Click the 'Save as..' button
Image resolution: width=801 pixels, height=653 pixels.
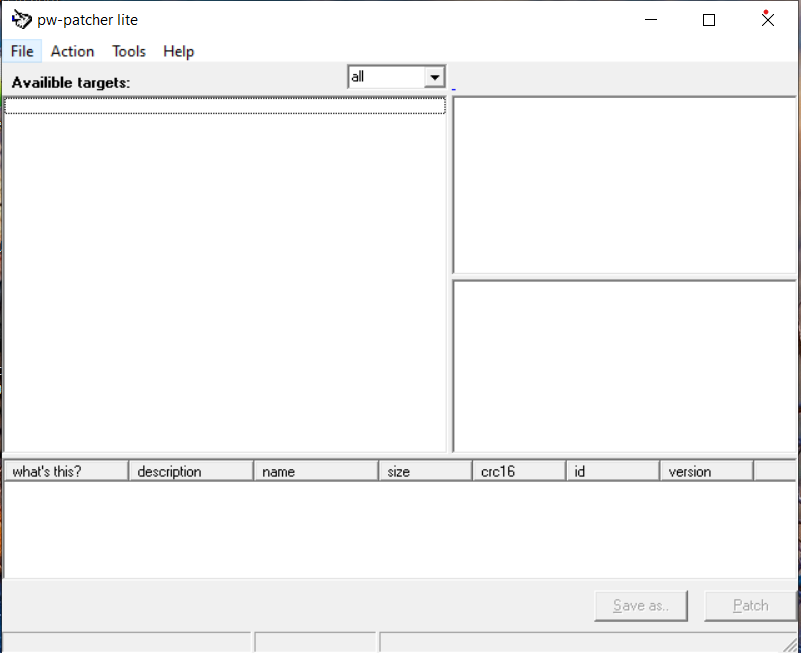coord(640,605)
